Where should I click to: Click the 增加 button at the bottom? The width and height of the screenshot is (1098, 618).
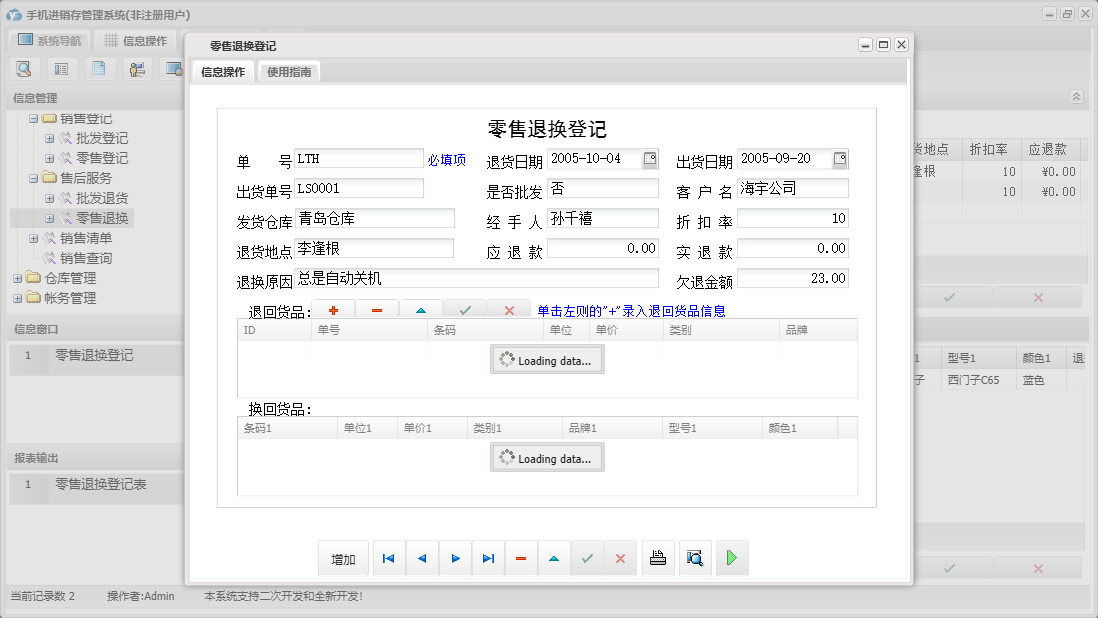click(x=343, y=558)
